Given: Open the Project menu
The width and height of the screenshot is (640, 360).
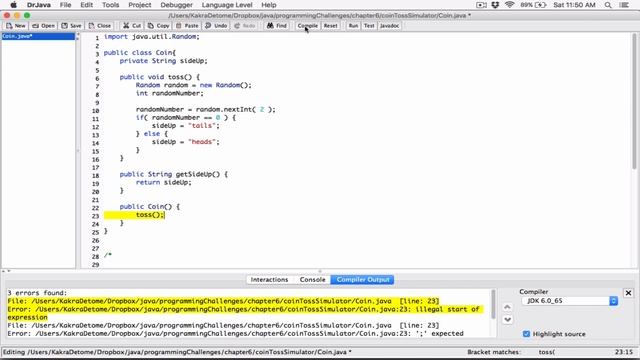Looking at the screenshot, I should [x=140, y=5].
